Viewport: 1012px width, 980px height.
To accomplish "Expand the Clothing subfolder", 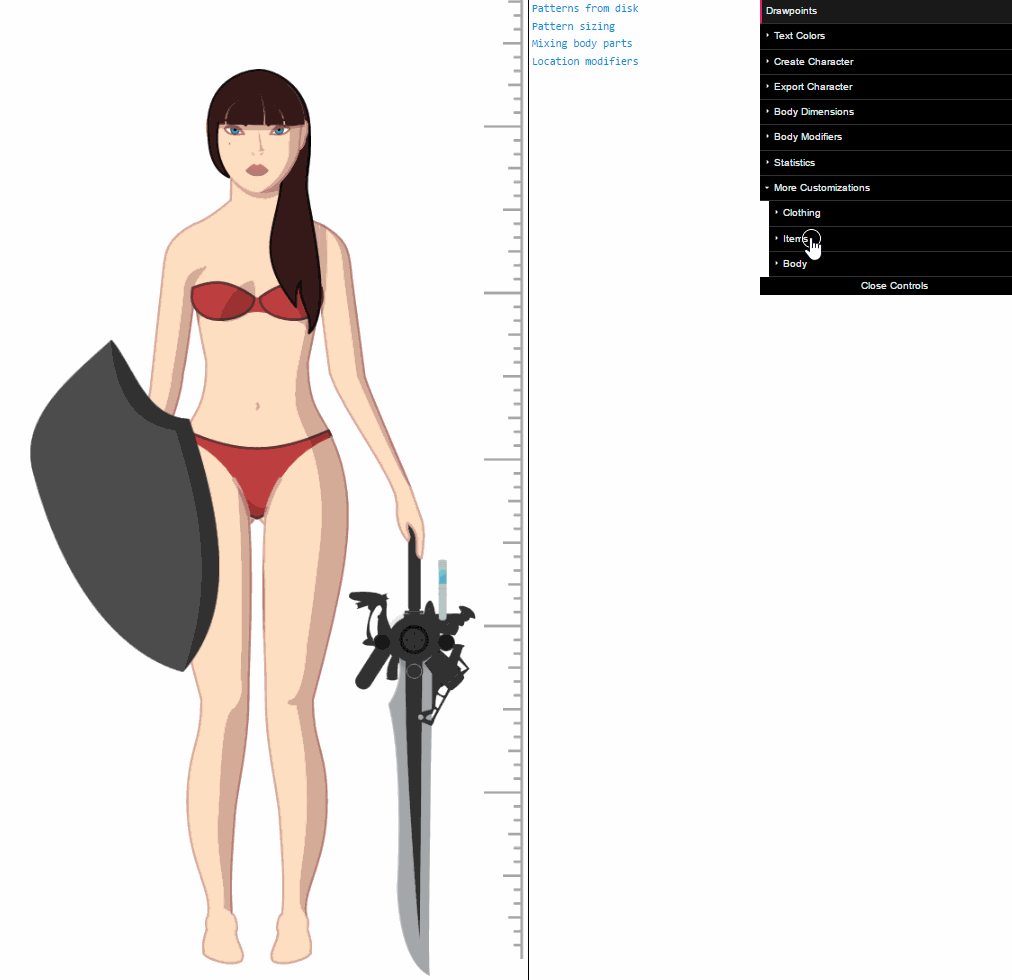I will (801, 213).
